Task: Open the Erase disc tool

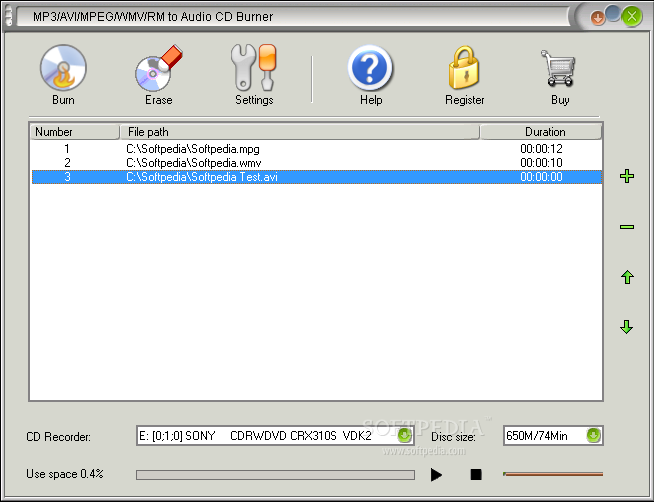Action: [158, 68]
